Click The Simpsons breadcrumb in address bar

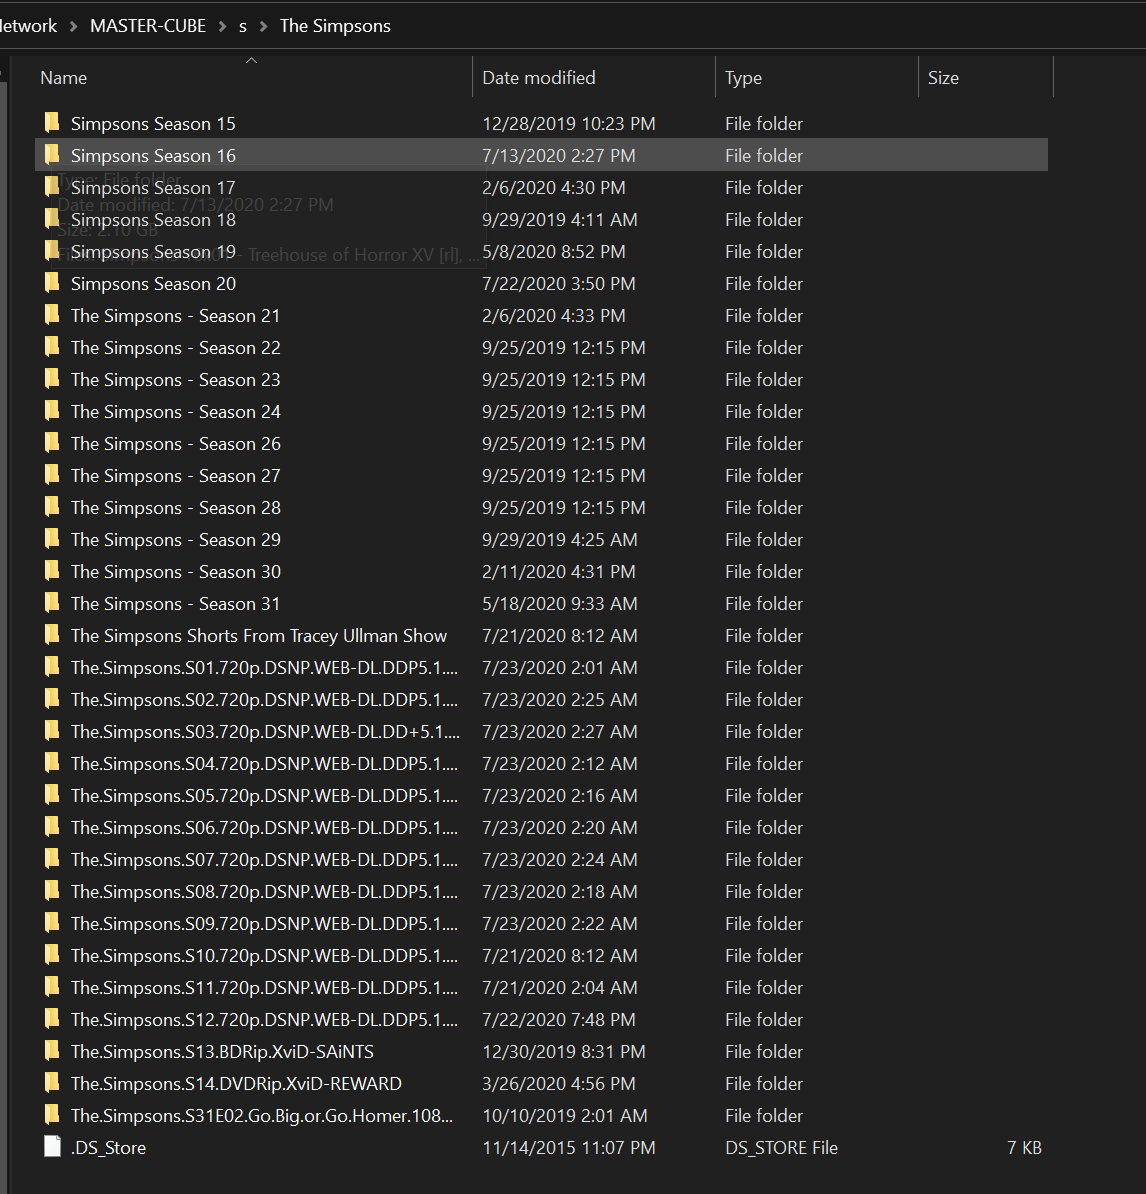point(335,26)
